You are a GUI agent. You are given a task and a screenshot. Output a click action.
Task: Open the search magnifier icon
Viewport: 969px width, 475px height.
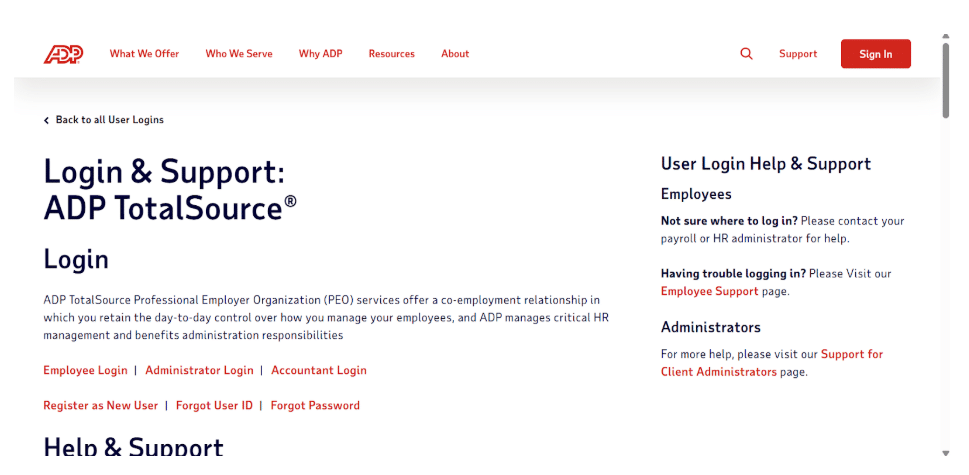click(x=747, y=54)
